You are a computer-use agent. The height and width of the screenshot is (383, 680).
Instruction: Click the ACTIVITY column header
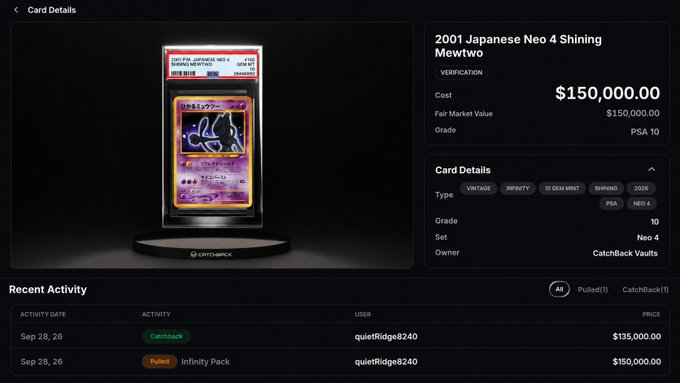pyautogui.click(x=156, y=314)
